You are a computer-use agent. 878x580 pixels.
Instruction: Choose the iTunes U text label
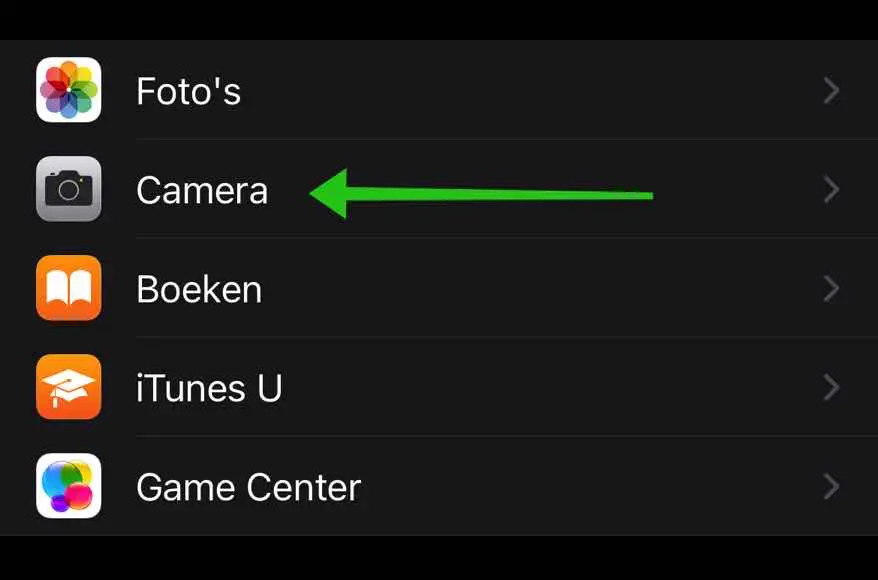click(x=209, y=388)
